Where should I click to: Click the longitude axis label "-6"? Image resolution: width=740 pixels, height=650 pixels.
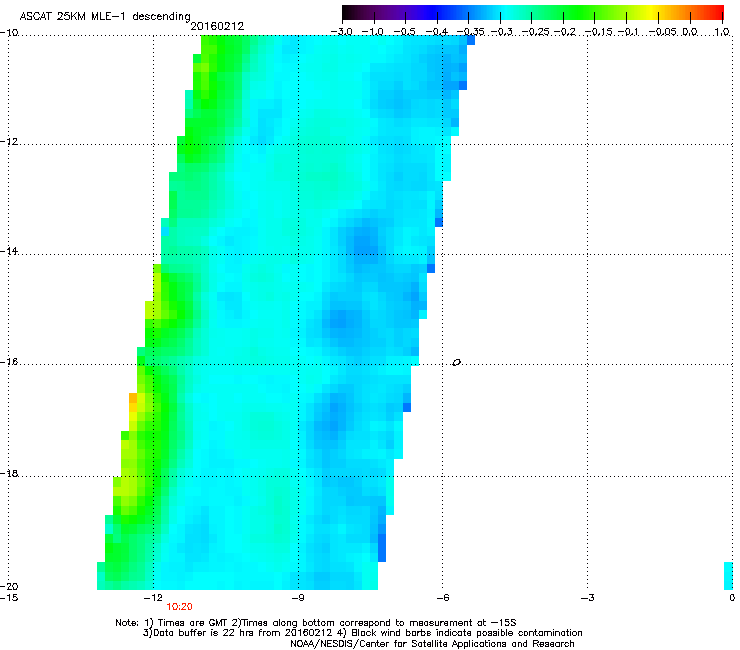click(x=443, y=598)
